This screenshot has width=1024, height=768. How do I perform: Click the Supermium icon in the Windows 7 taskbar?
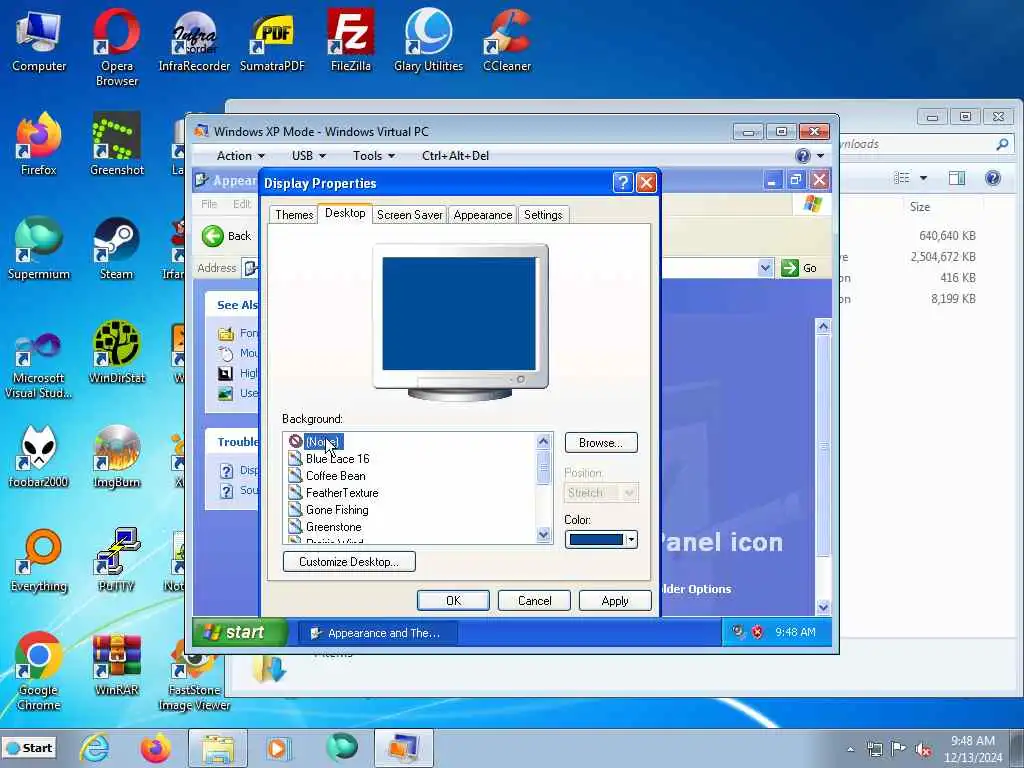(342, 748)
